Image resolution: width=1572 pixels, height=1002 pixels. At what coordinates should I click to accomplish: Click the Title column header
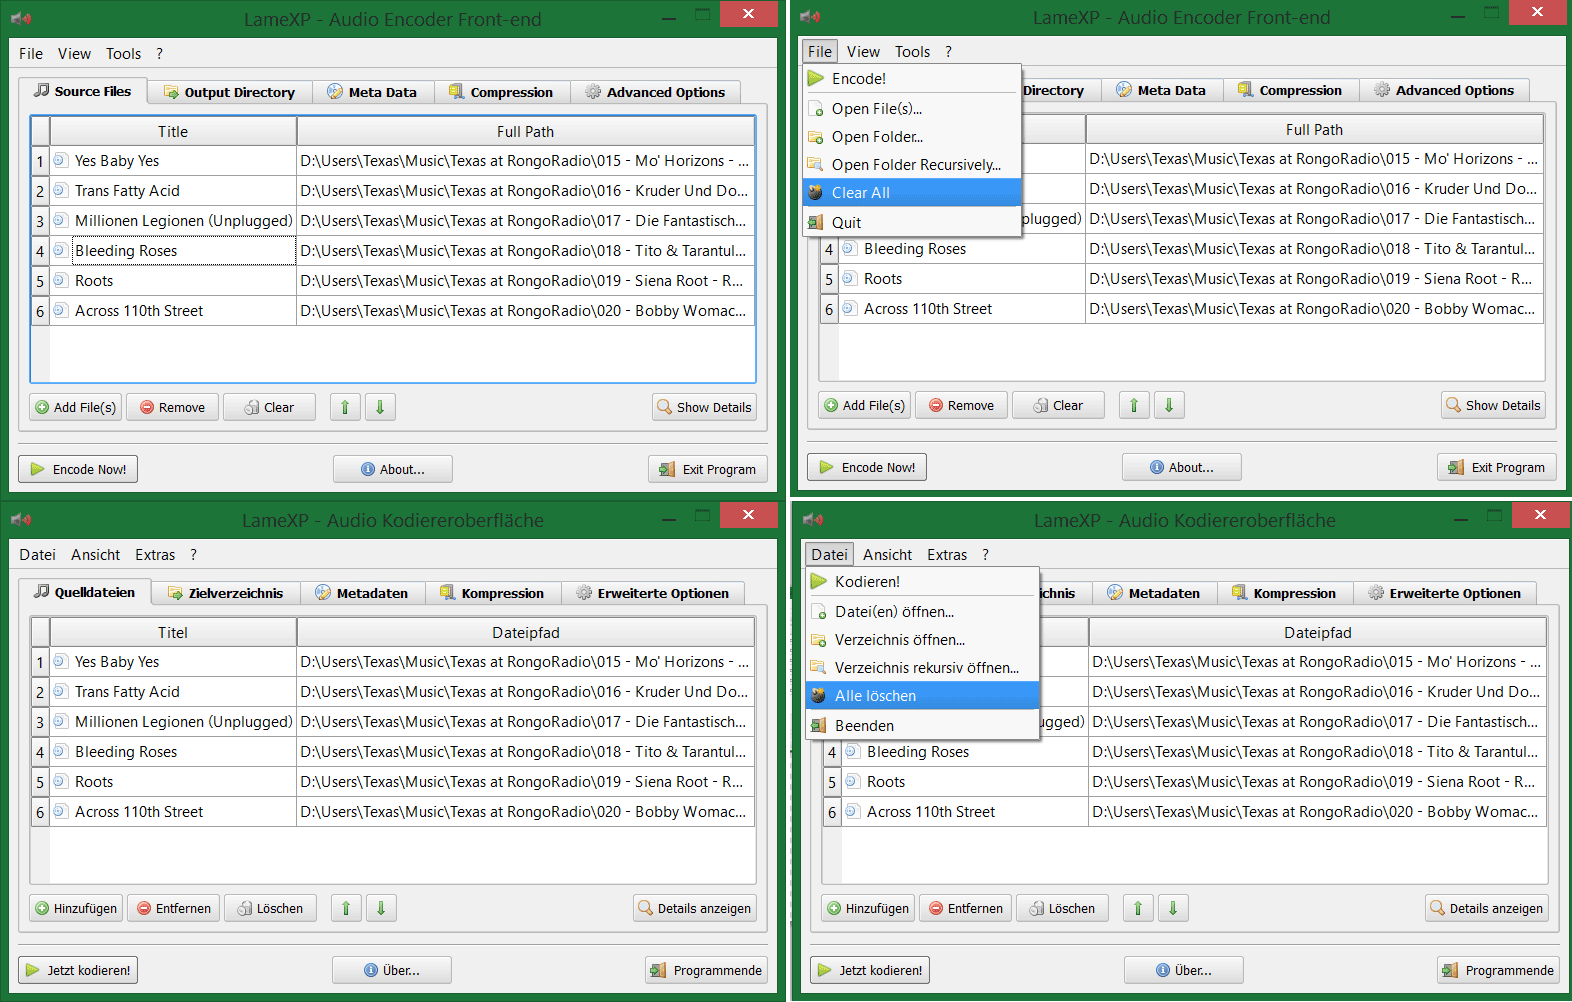[172, 132]
